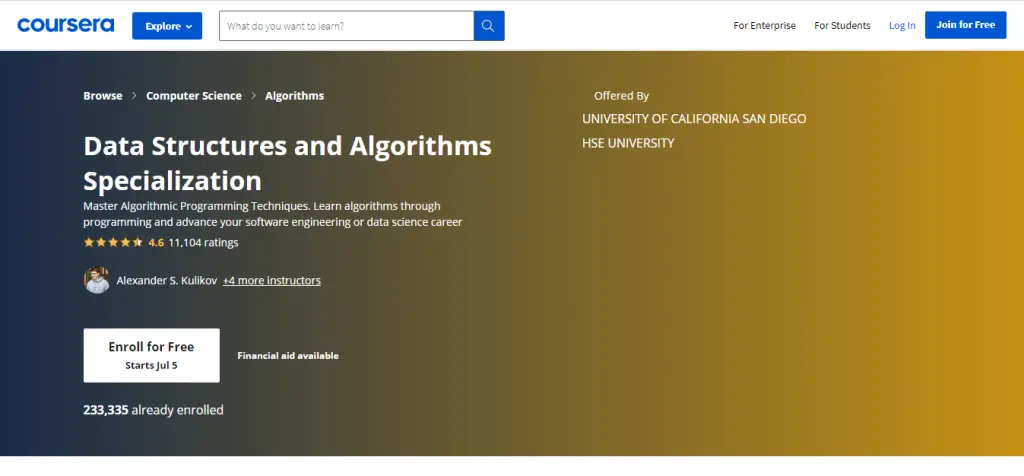Show the '+4 more instructors' list
The height and width of the screenshot is (476, 1024).
coord(272,281)
